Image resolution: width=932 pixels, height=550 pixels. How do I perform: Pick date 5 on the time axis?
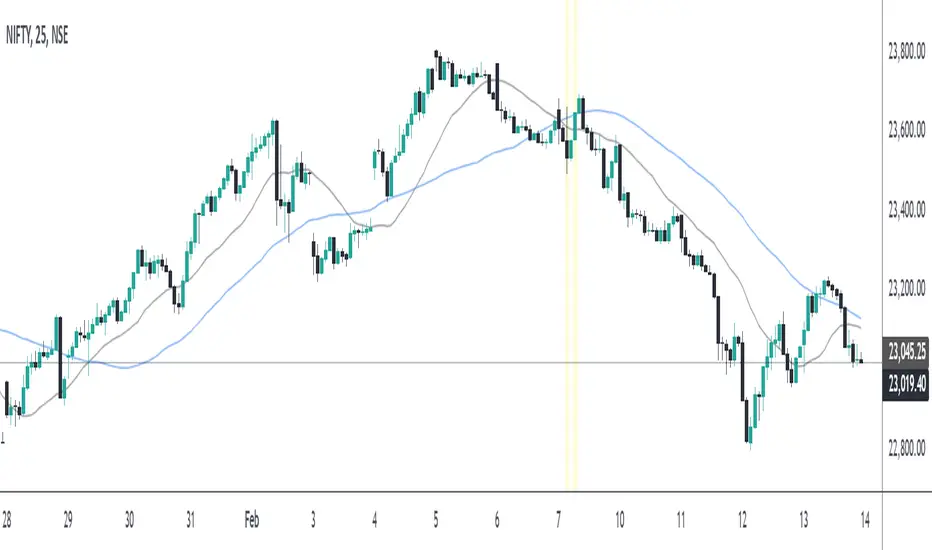436,521
